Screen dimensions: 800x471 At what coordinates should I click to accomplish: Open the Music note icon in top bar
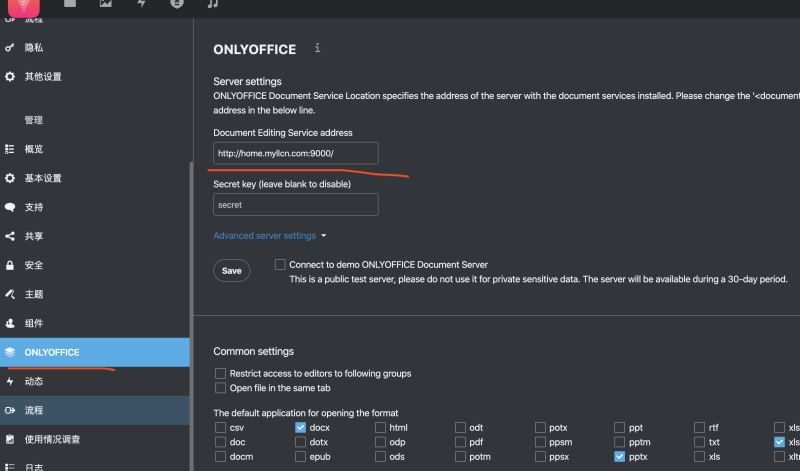coord(212,4)
